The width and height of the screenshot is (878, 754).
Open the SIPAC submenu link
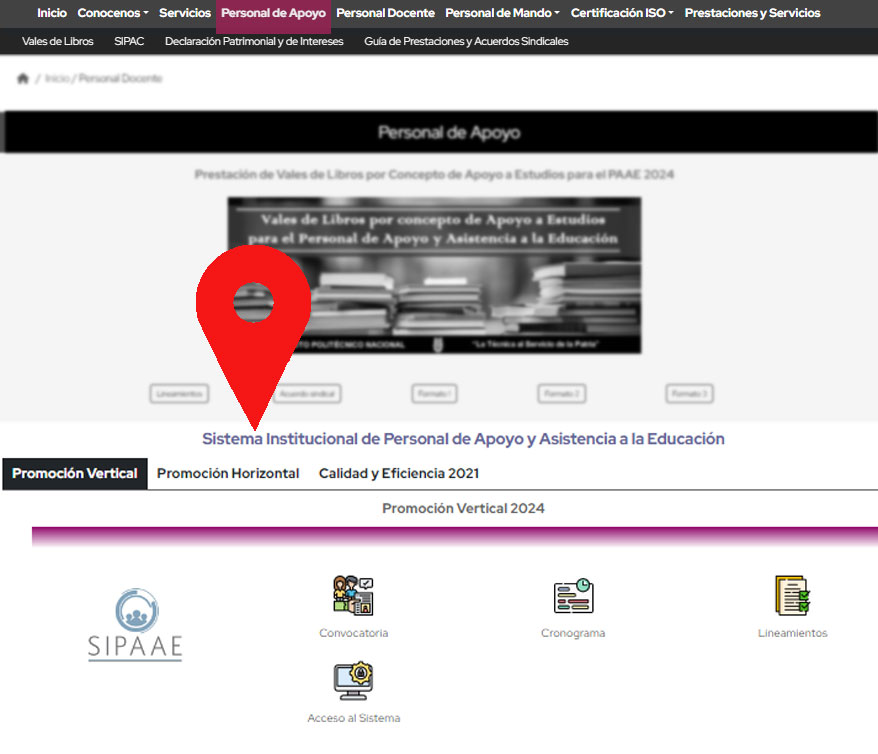(129, 42)
